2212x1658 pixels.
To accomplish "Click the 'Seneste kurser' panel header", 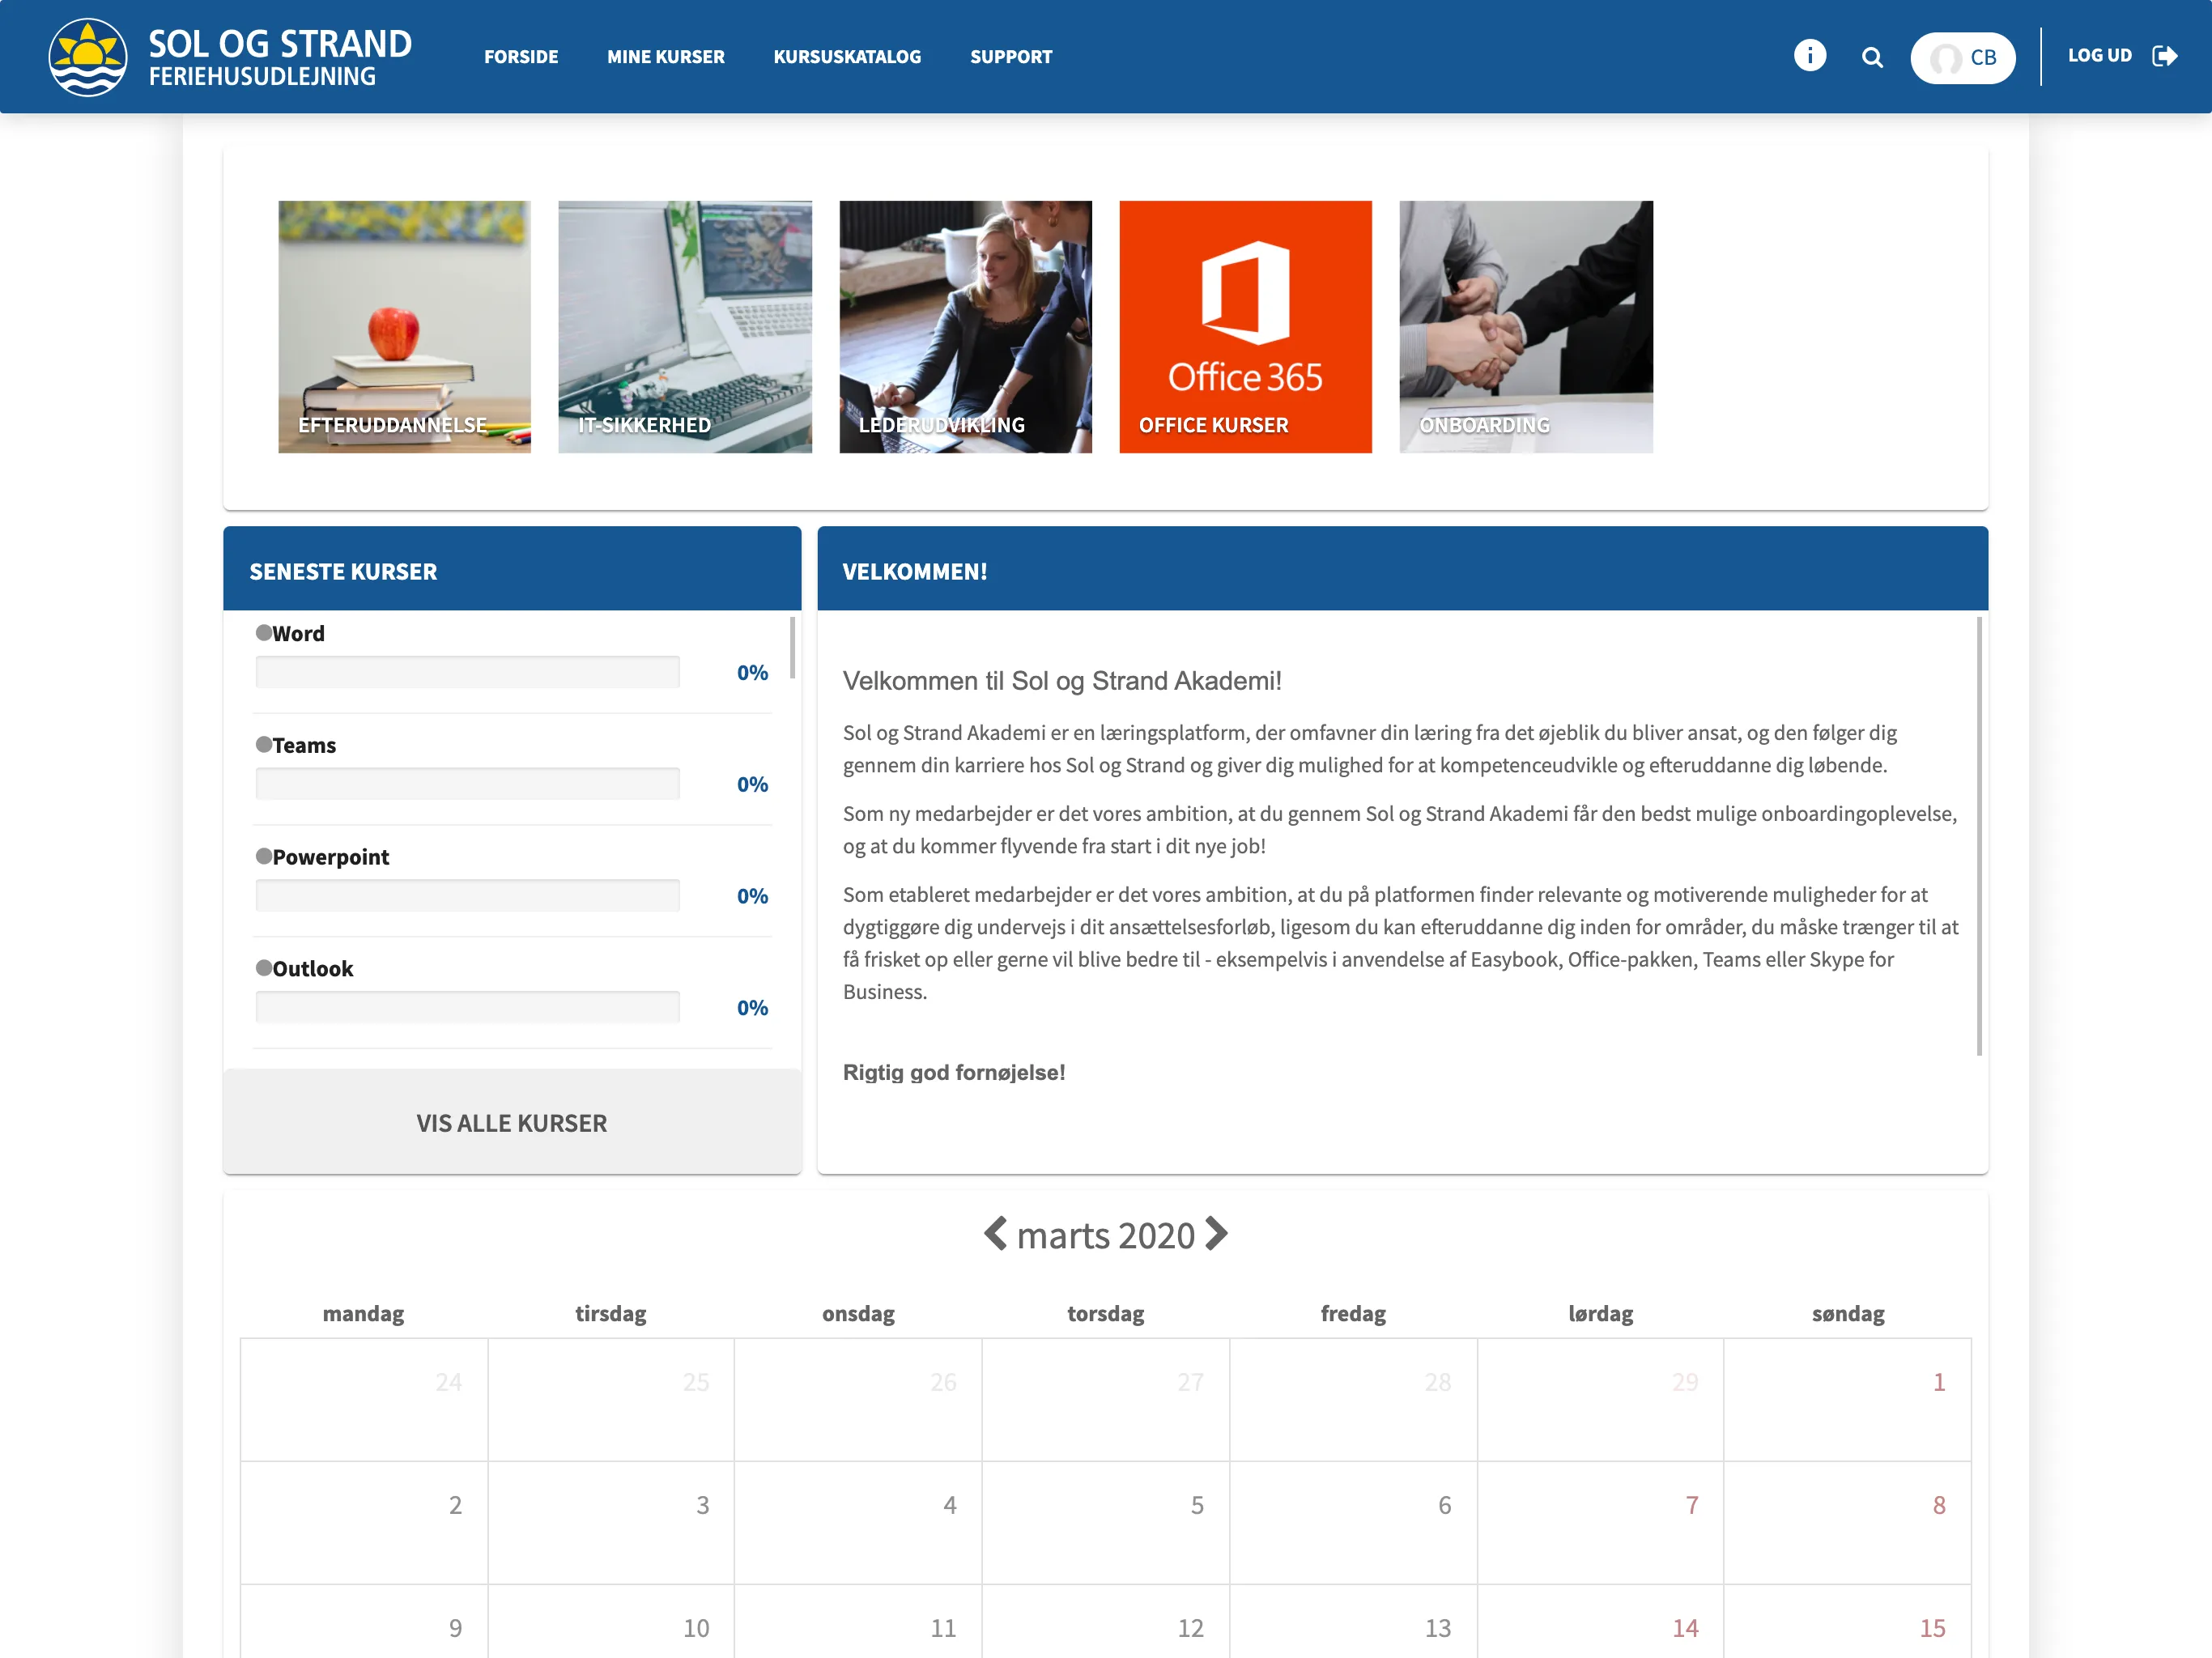I will (x=512, y=569).
